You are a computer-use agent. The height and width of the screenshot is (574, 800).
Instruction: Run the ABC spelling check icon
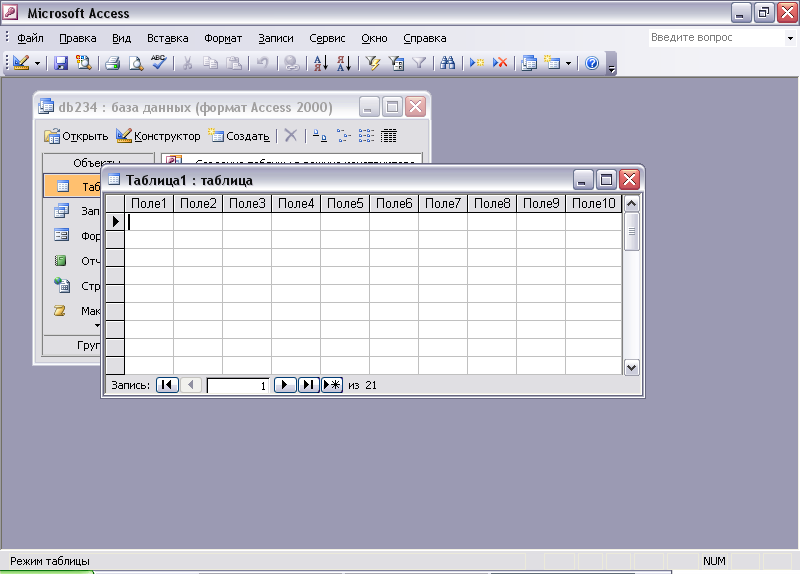[159, 63]
